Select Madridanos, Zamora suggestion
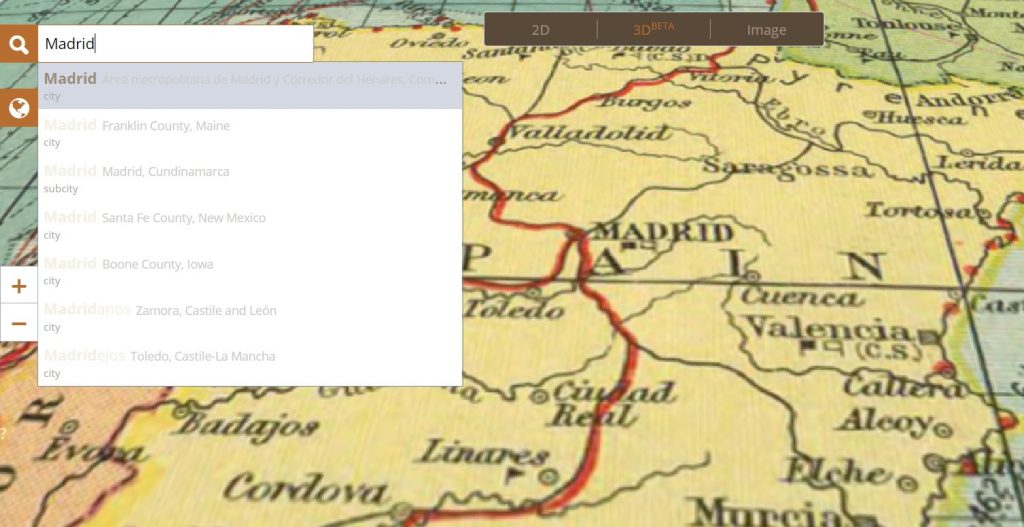1024x527 pixels. point(250,317)
